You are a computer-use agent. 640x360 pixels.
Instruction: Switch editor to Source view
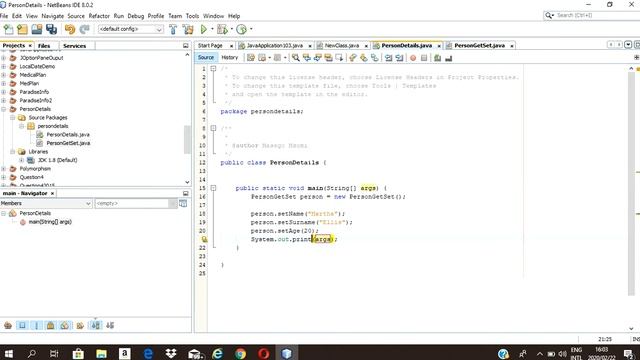[x=206, y=58]
